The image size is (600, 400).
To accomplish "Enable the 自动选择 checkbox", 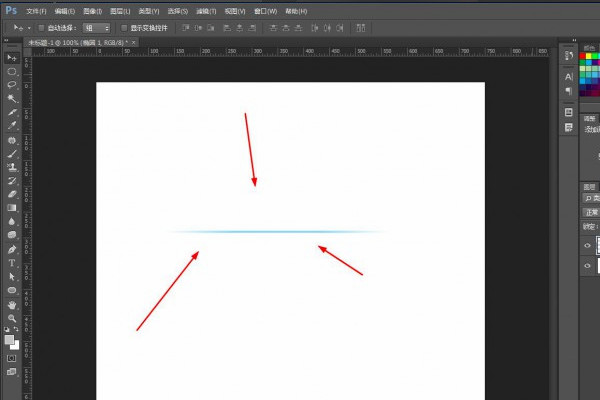I will pyautogui.click(x=41, y=28).
